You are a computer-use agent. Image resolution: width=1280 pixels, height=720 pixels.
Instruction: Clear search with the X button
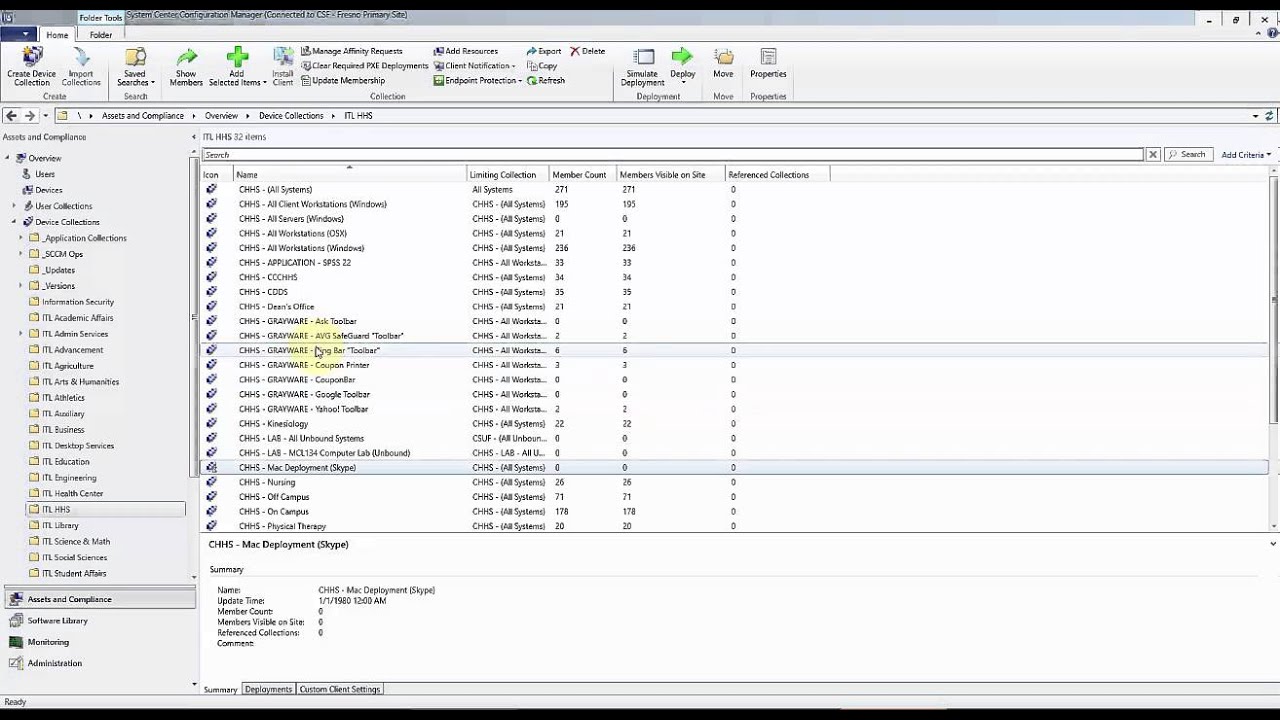(x=1153, y=155)
